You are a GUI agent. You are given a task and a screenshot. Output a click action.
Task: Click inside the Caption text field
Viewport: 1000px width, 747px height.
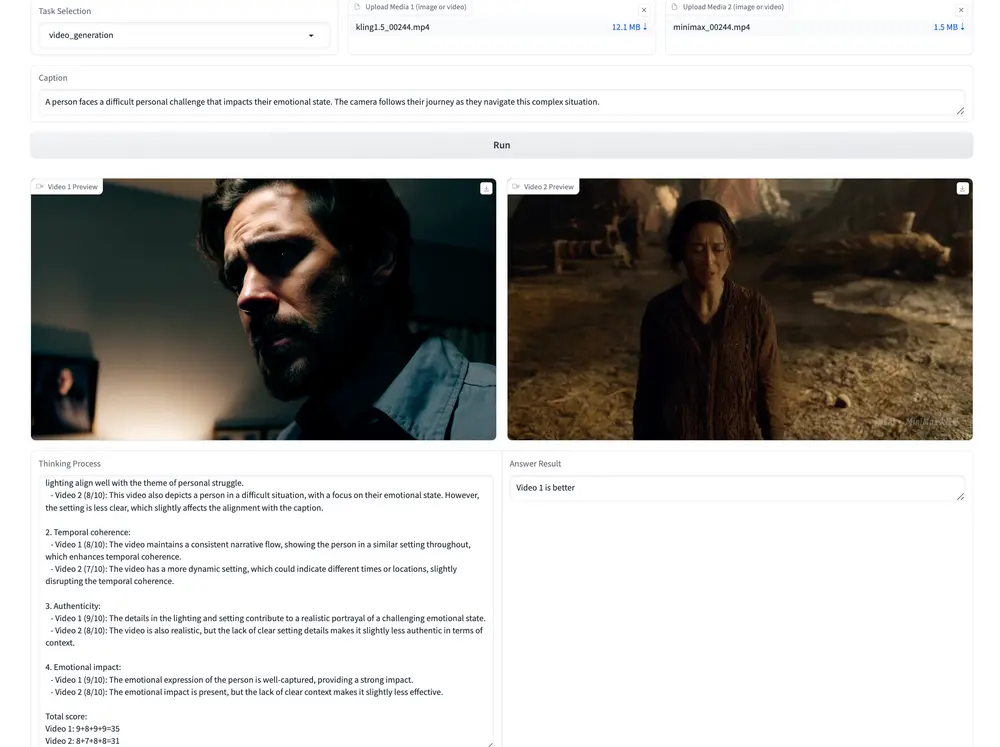point(500,102)
